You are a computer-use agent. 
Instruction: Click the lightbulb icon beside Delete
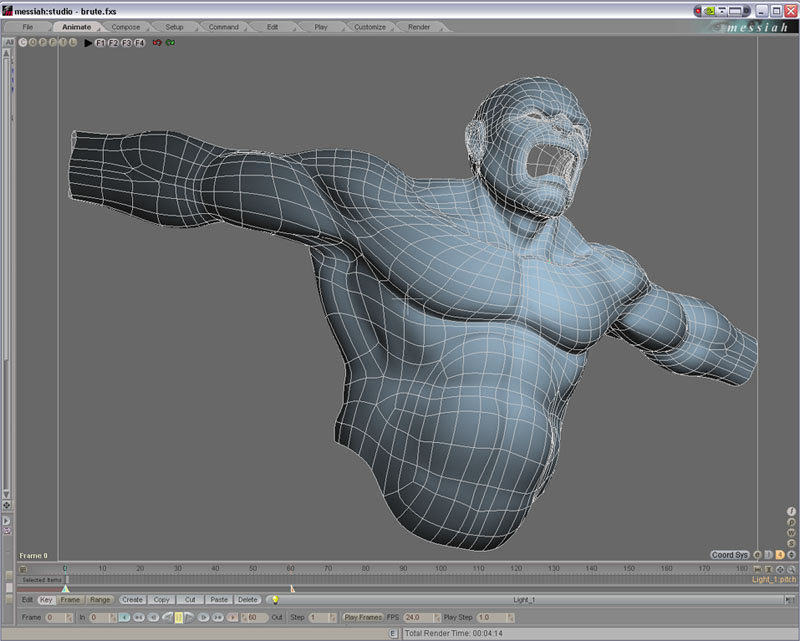pos(274,600)
